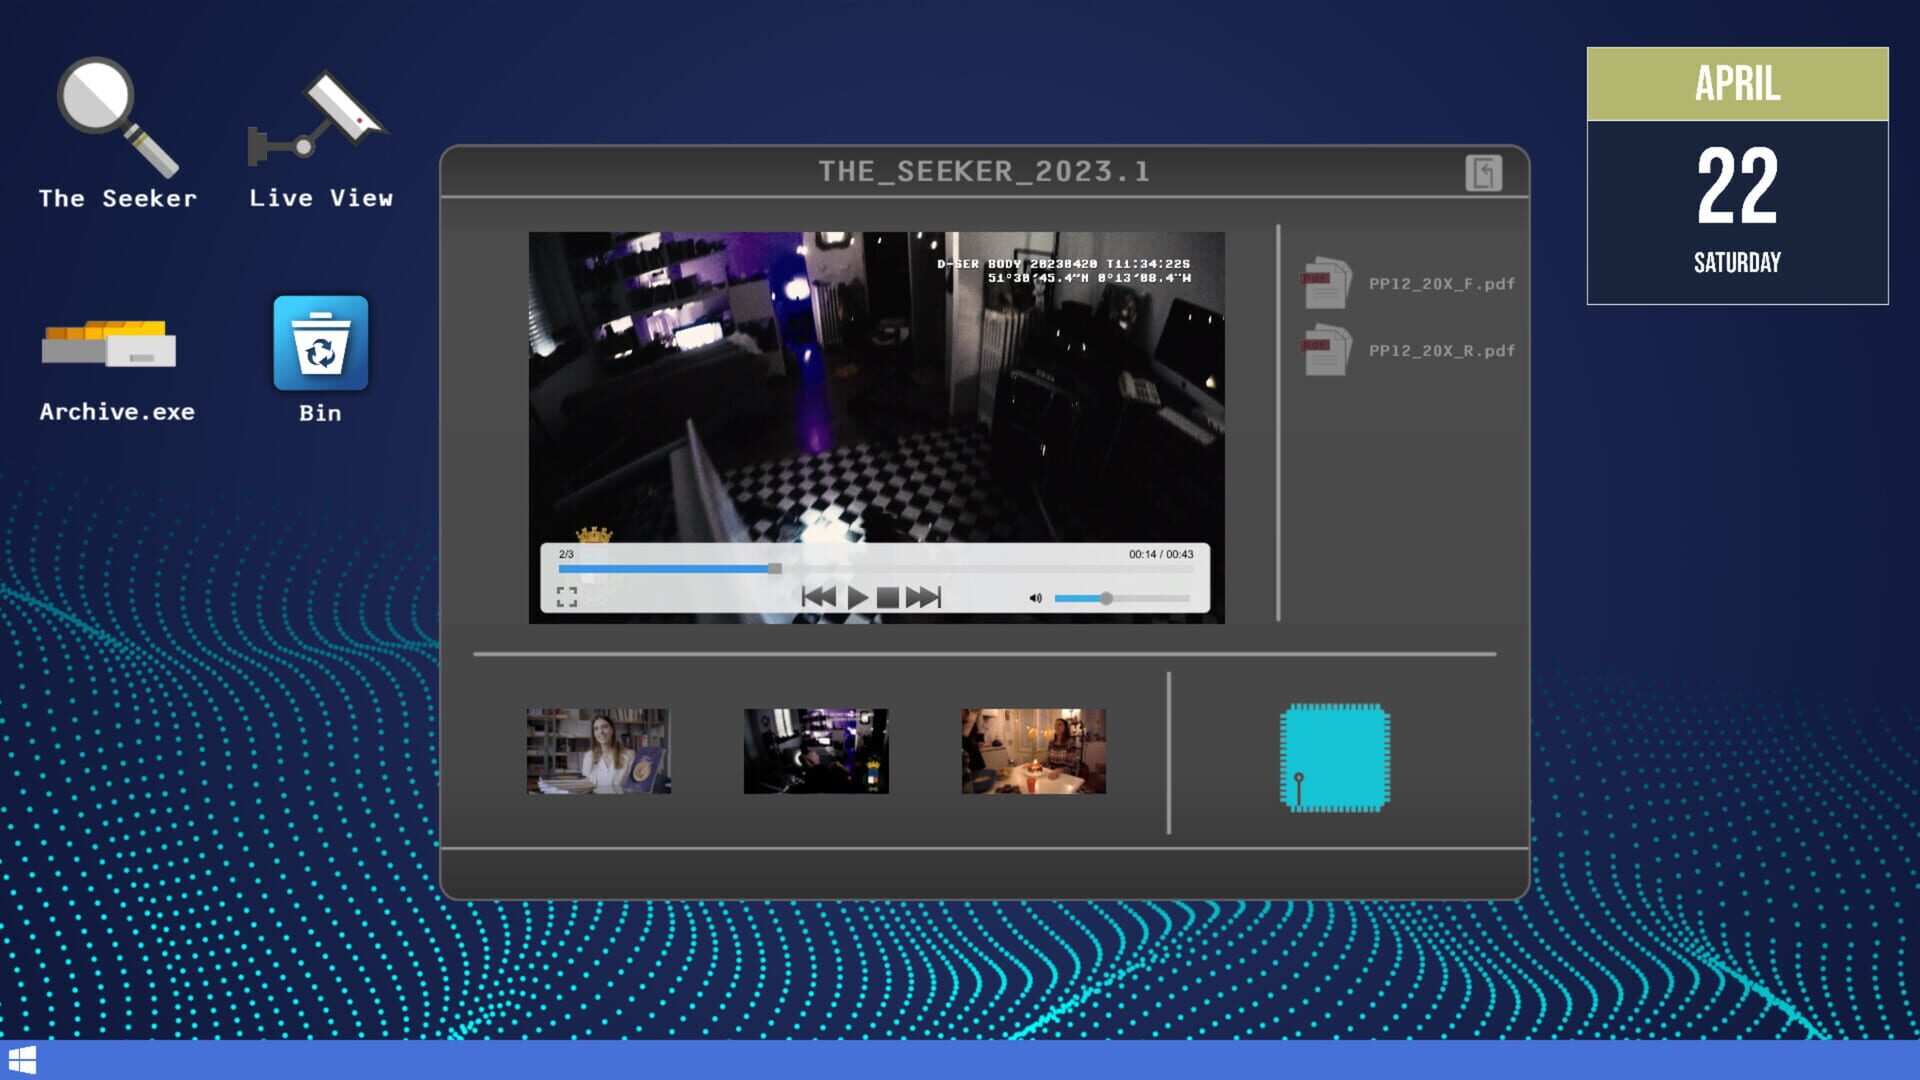Play the current video
Viewport: 1920px width, 1080px height.
857,597
